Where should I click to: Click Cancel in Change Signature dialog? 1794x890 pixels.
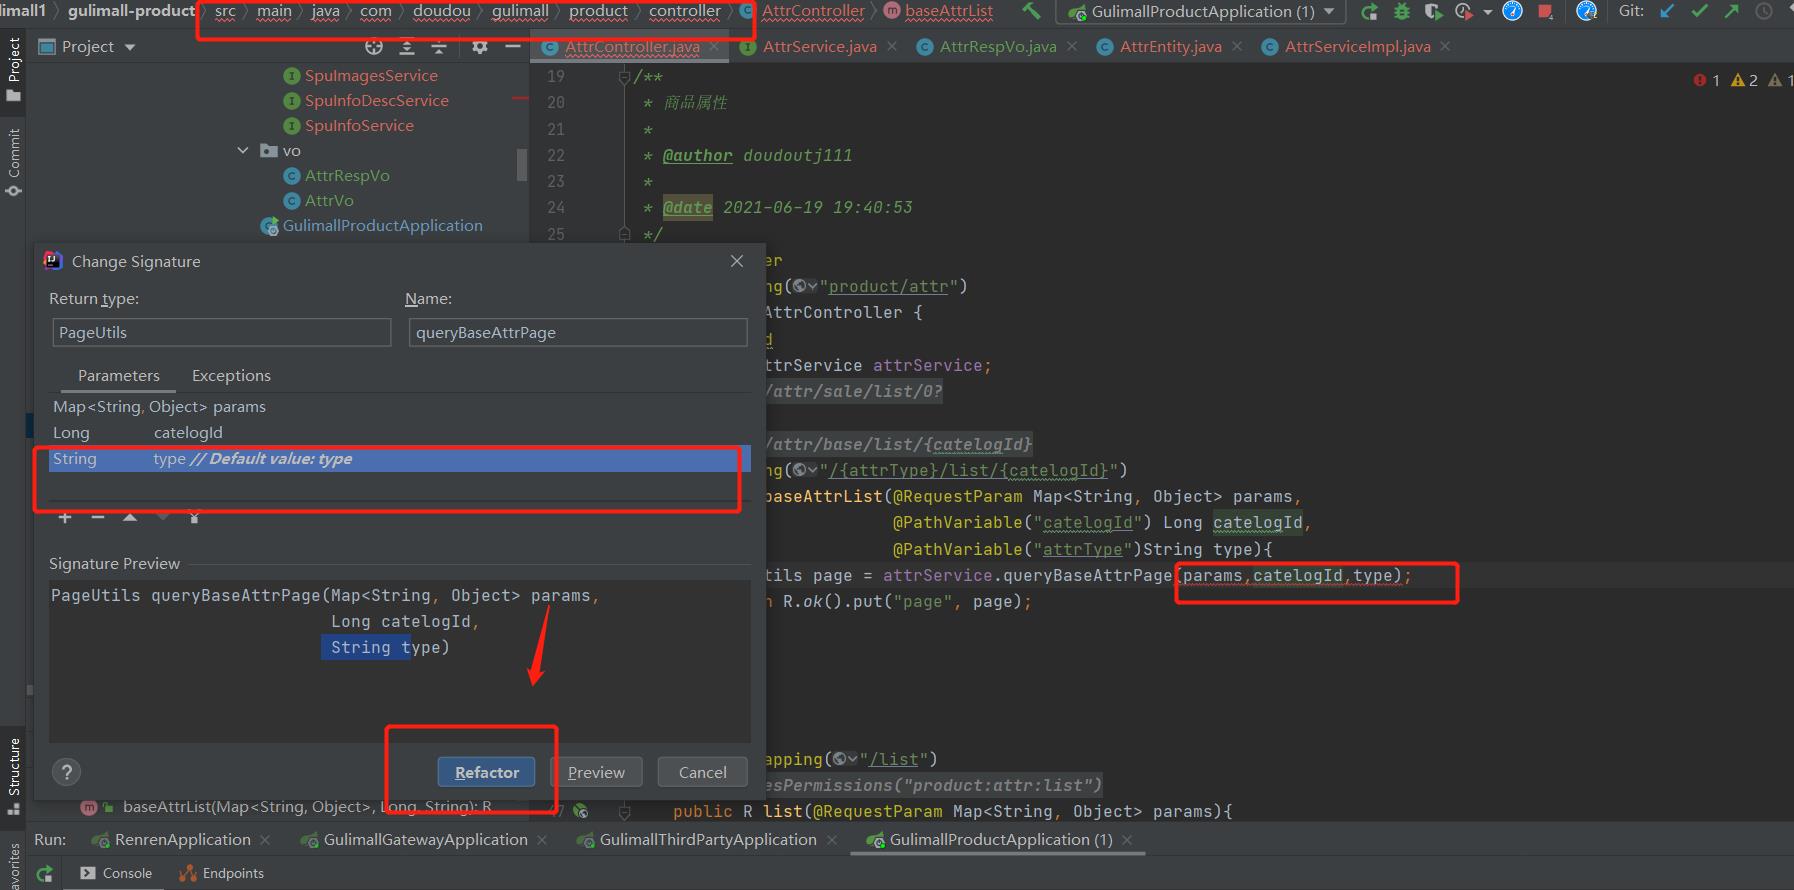point(702,772)
